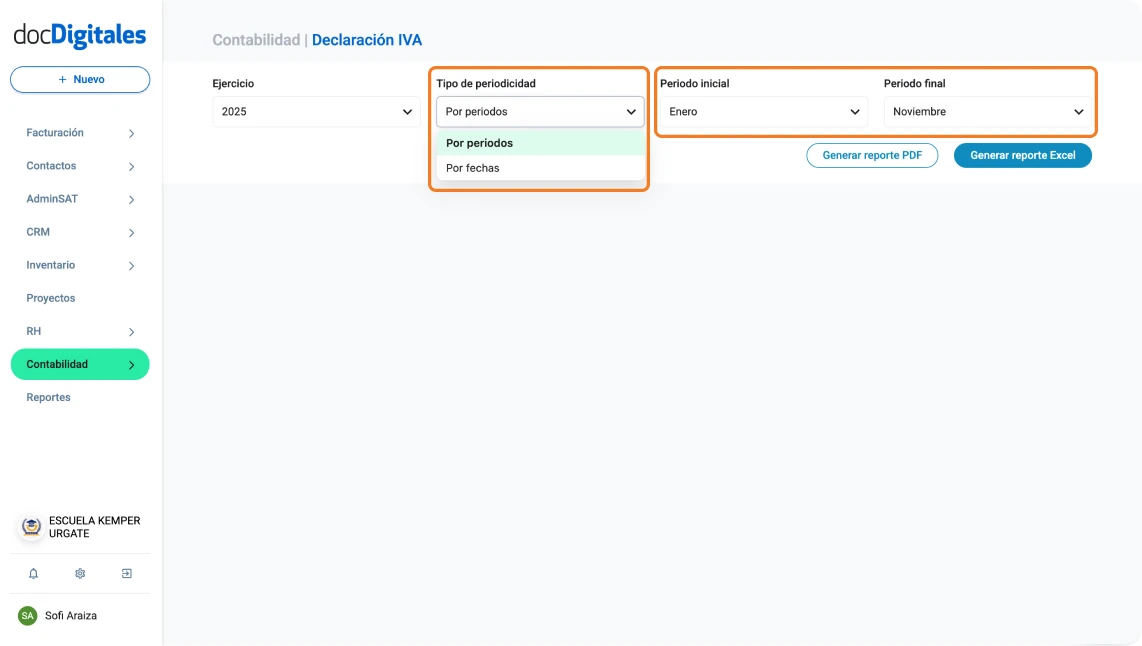Open the Periodo inicial Enero dropdown
This screenshot has width=1142, height=646.
click(764, 112)
